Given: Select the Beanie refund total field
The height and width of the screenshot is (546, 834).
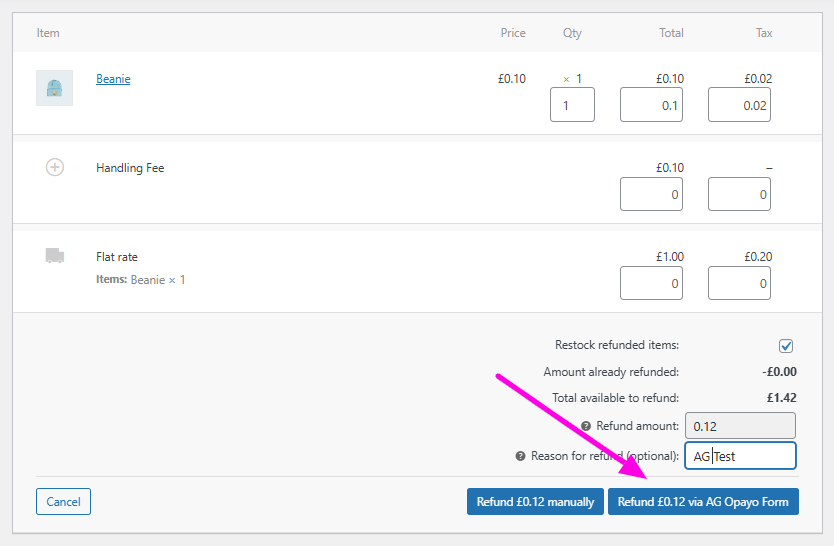Looking at the screenshot, I should (651, 105).
